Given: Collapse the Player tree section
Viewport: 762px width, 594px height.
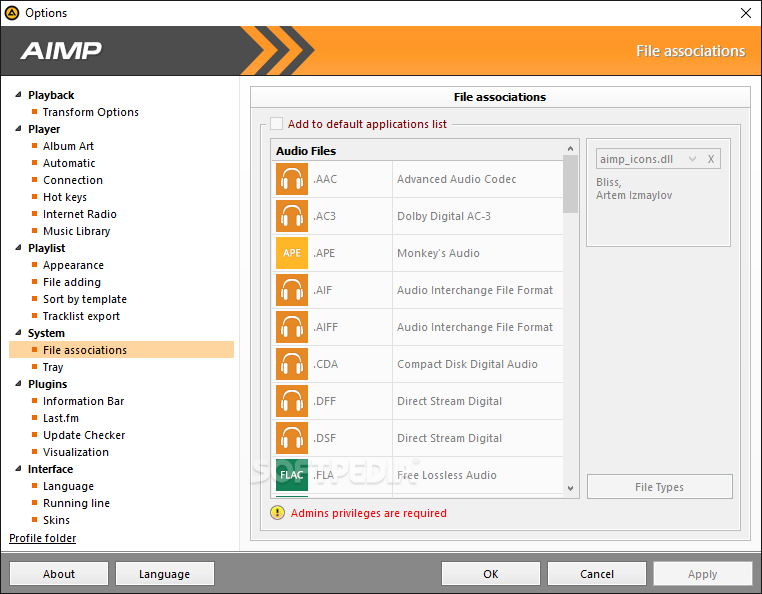Looking at the screenshot, I should coord(18,129).
